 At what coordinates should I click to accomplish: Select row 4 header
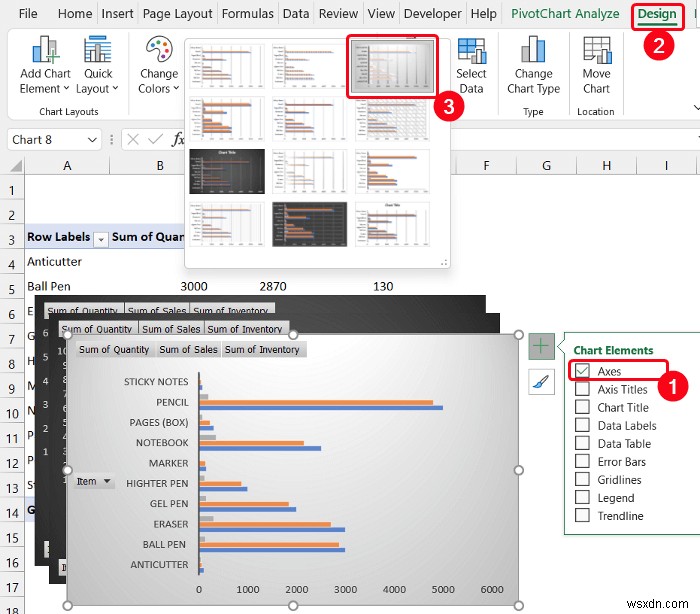(12, 264)
